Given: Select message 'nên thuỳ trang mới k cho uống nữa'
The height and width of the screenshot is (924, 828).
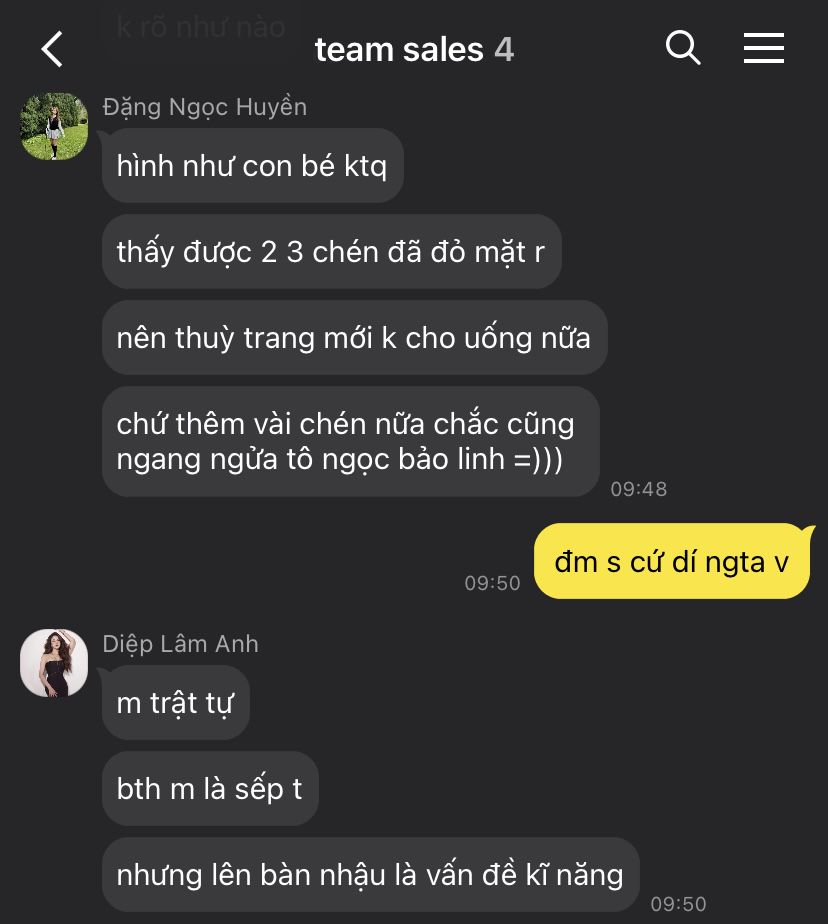Looking at the screenshot, I should coord(354,338).
